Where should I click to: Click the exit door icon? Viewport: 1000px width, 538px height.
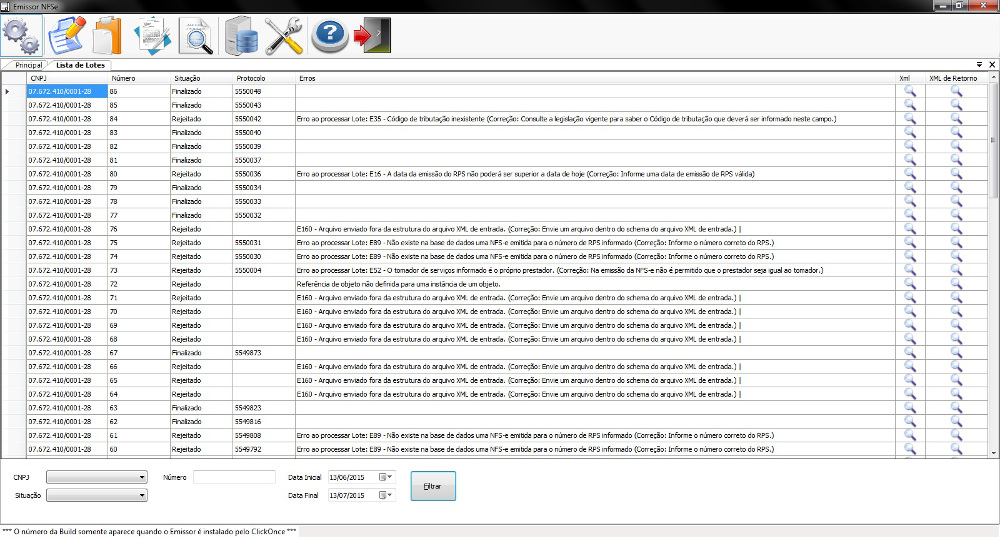coord(372,35)
